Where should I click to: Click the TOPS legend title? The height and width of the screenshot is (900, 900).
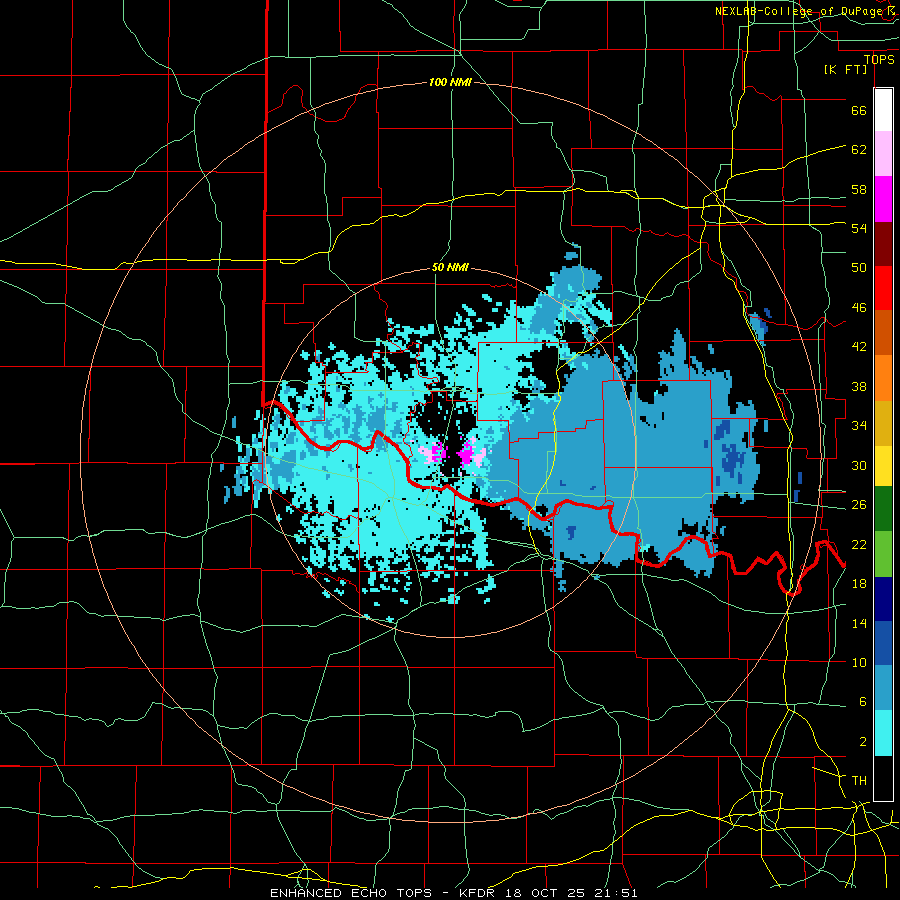coord(879,60)
